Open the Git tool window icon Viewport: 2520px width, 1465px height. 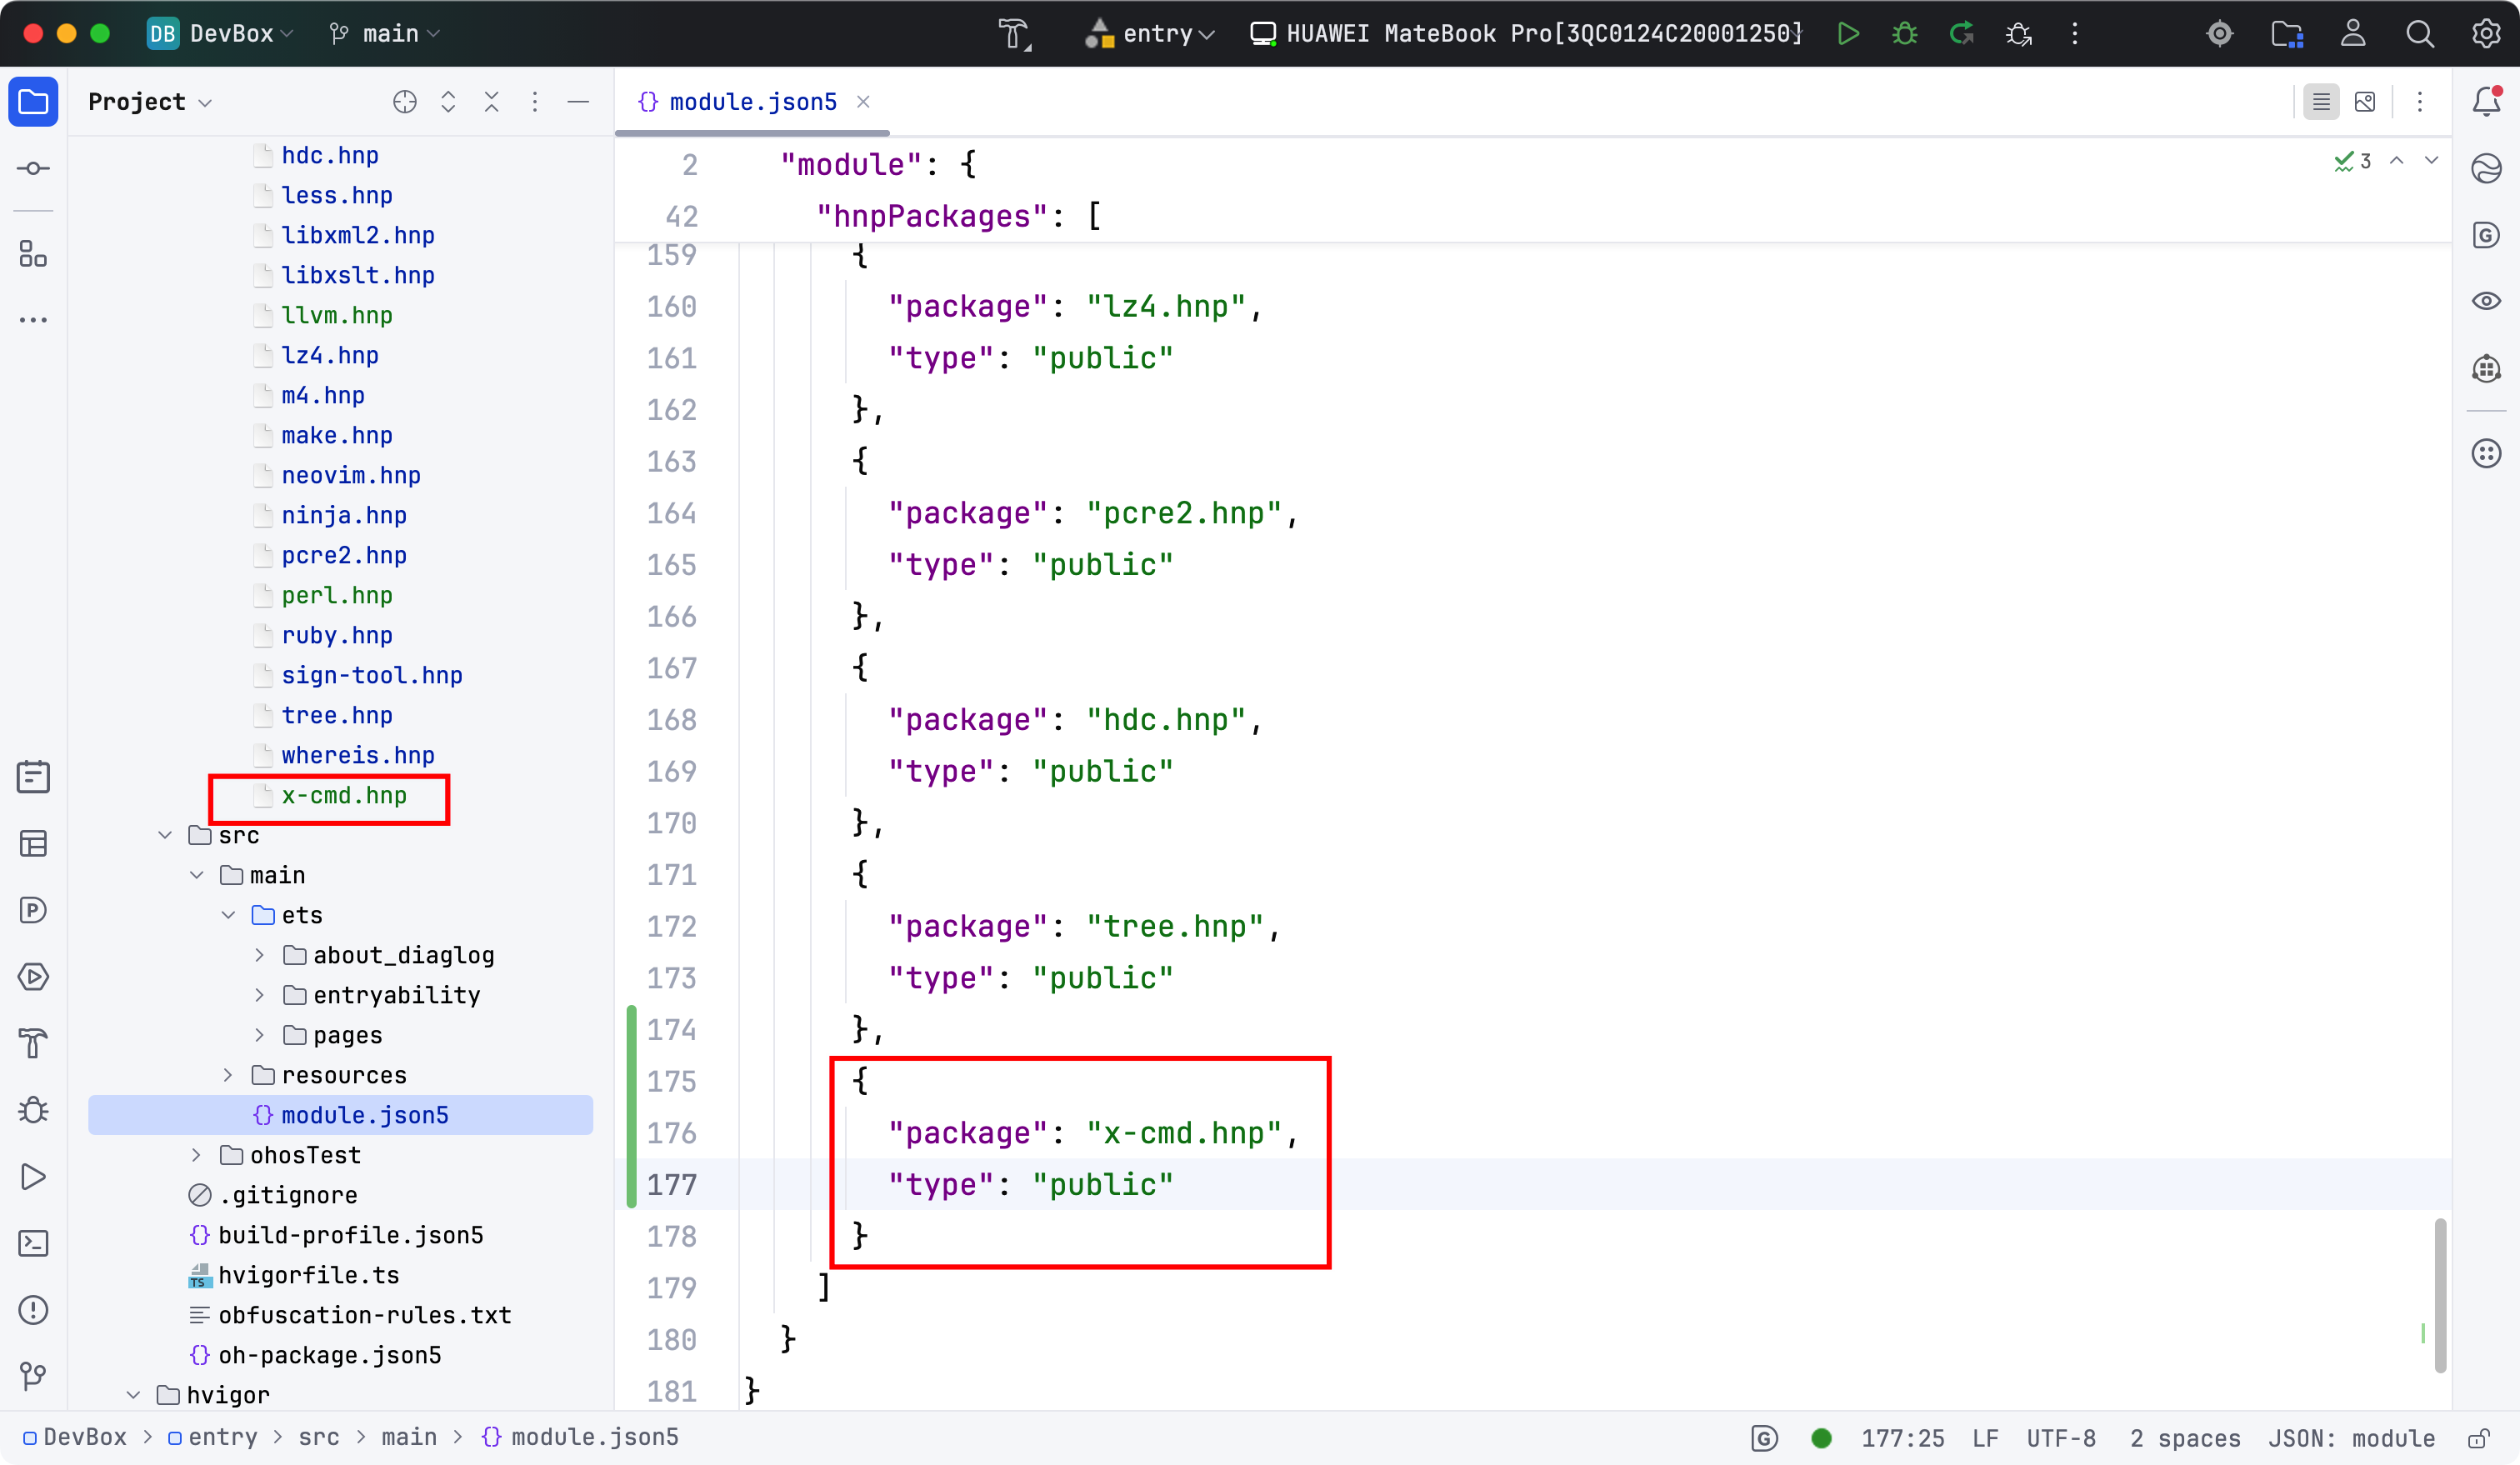click(x=33, y=1377)
